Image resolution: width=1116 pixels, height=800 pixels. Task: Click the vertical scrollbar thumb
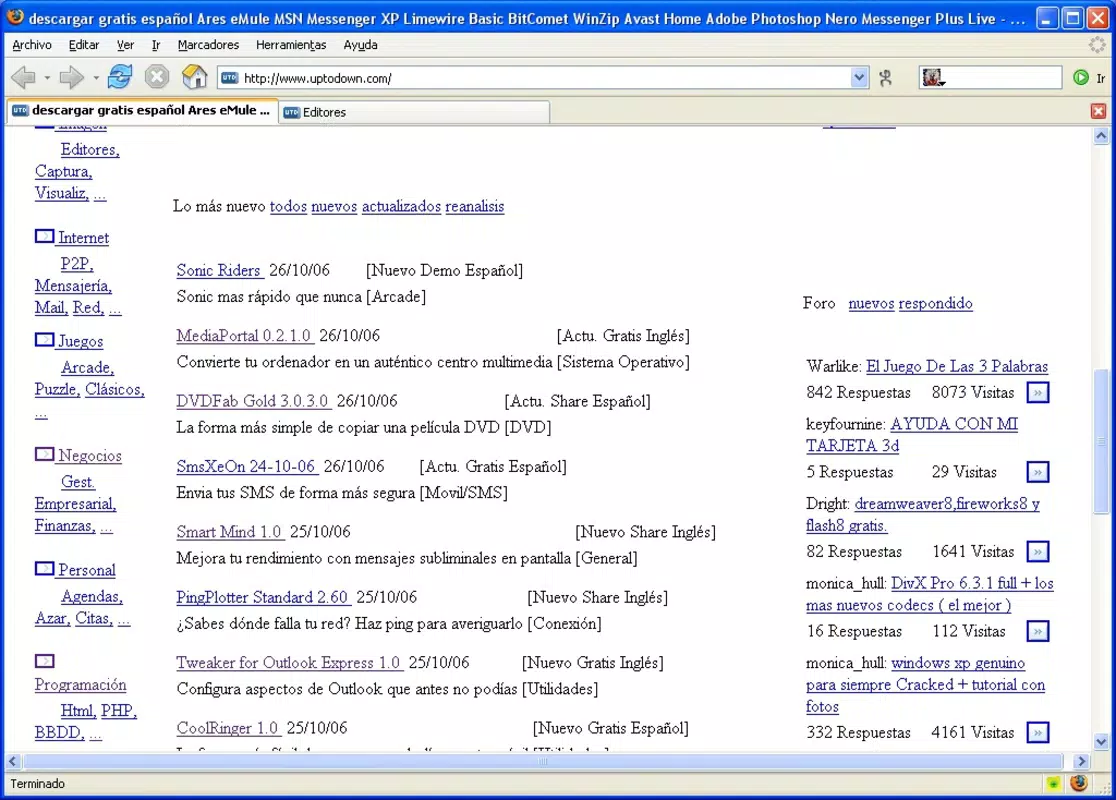click(1101, 441)
